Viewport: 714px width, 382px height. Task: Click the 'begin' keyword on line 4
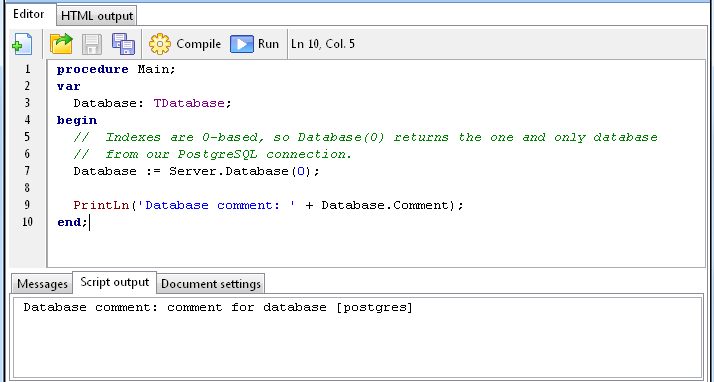77,121
